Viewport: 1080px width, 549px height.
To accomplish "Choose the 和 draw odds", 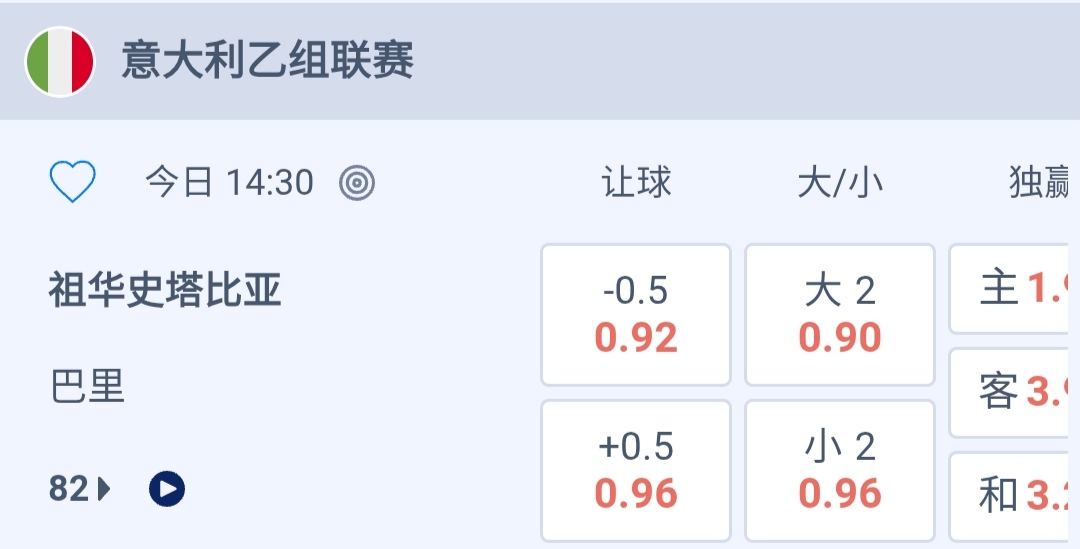I will click(1012, 495).
